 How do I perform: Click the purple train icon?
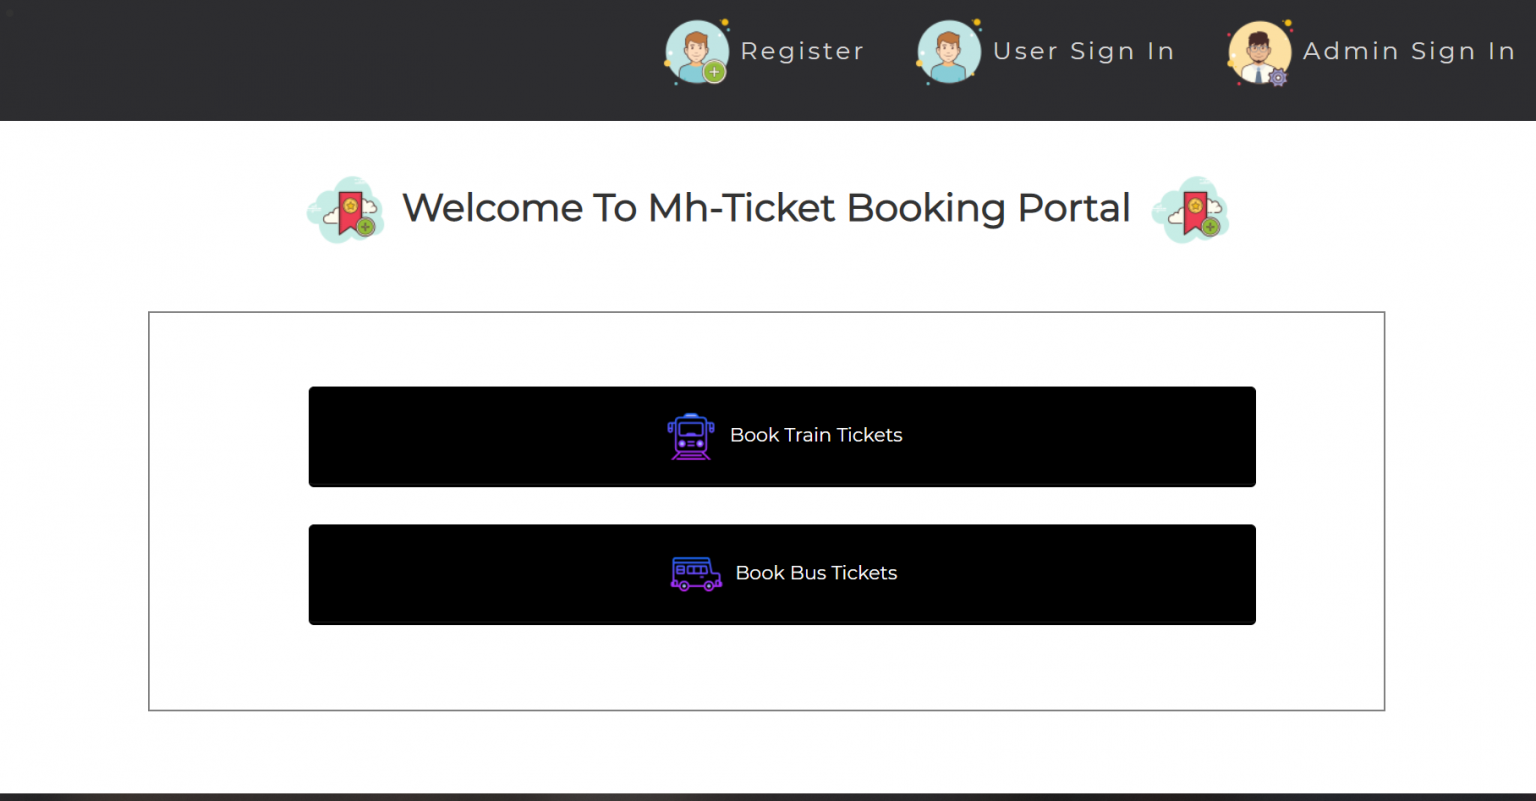[691, 436]
